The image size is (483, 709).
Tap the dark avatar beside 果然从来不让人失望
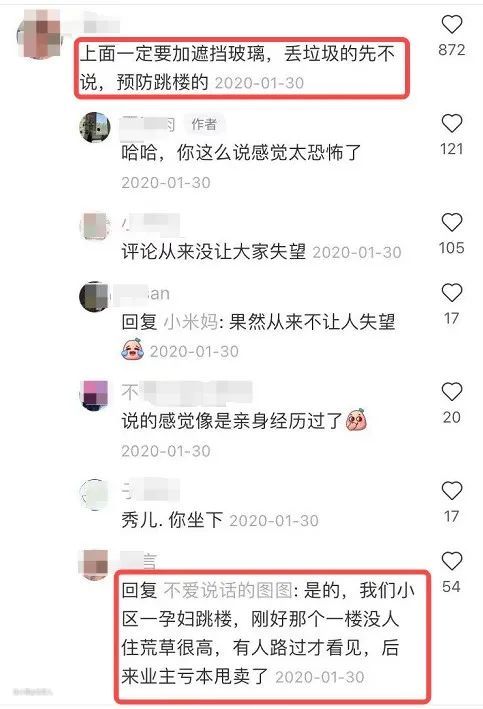point(95,297)
